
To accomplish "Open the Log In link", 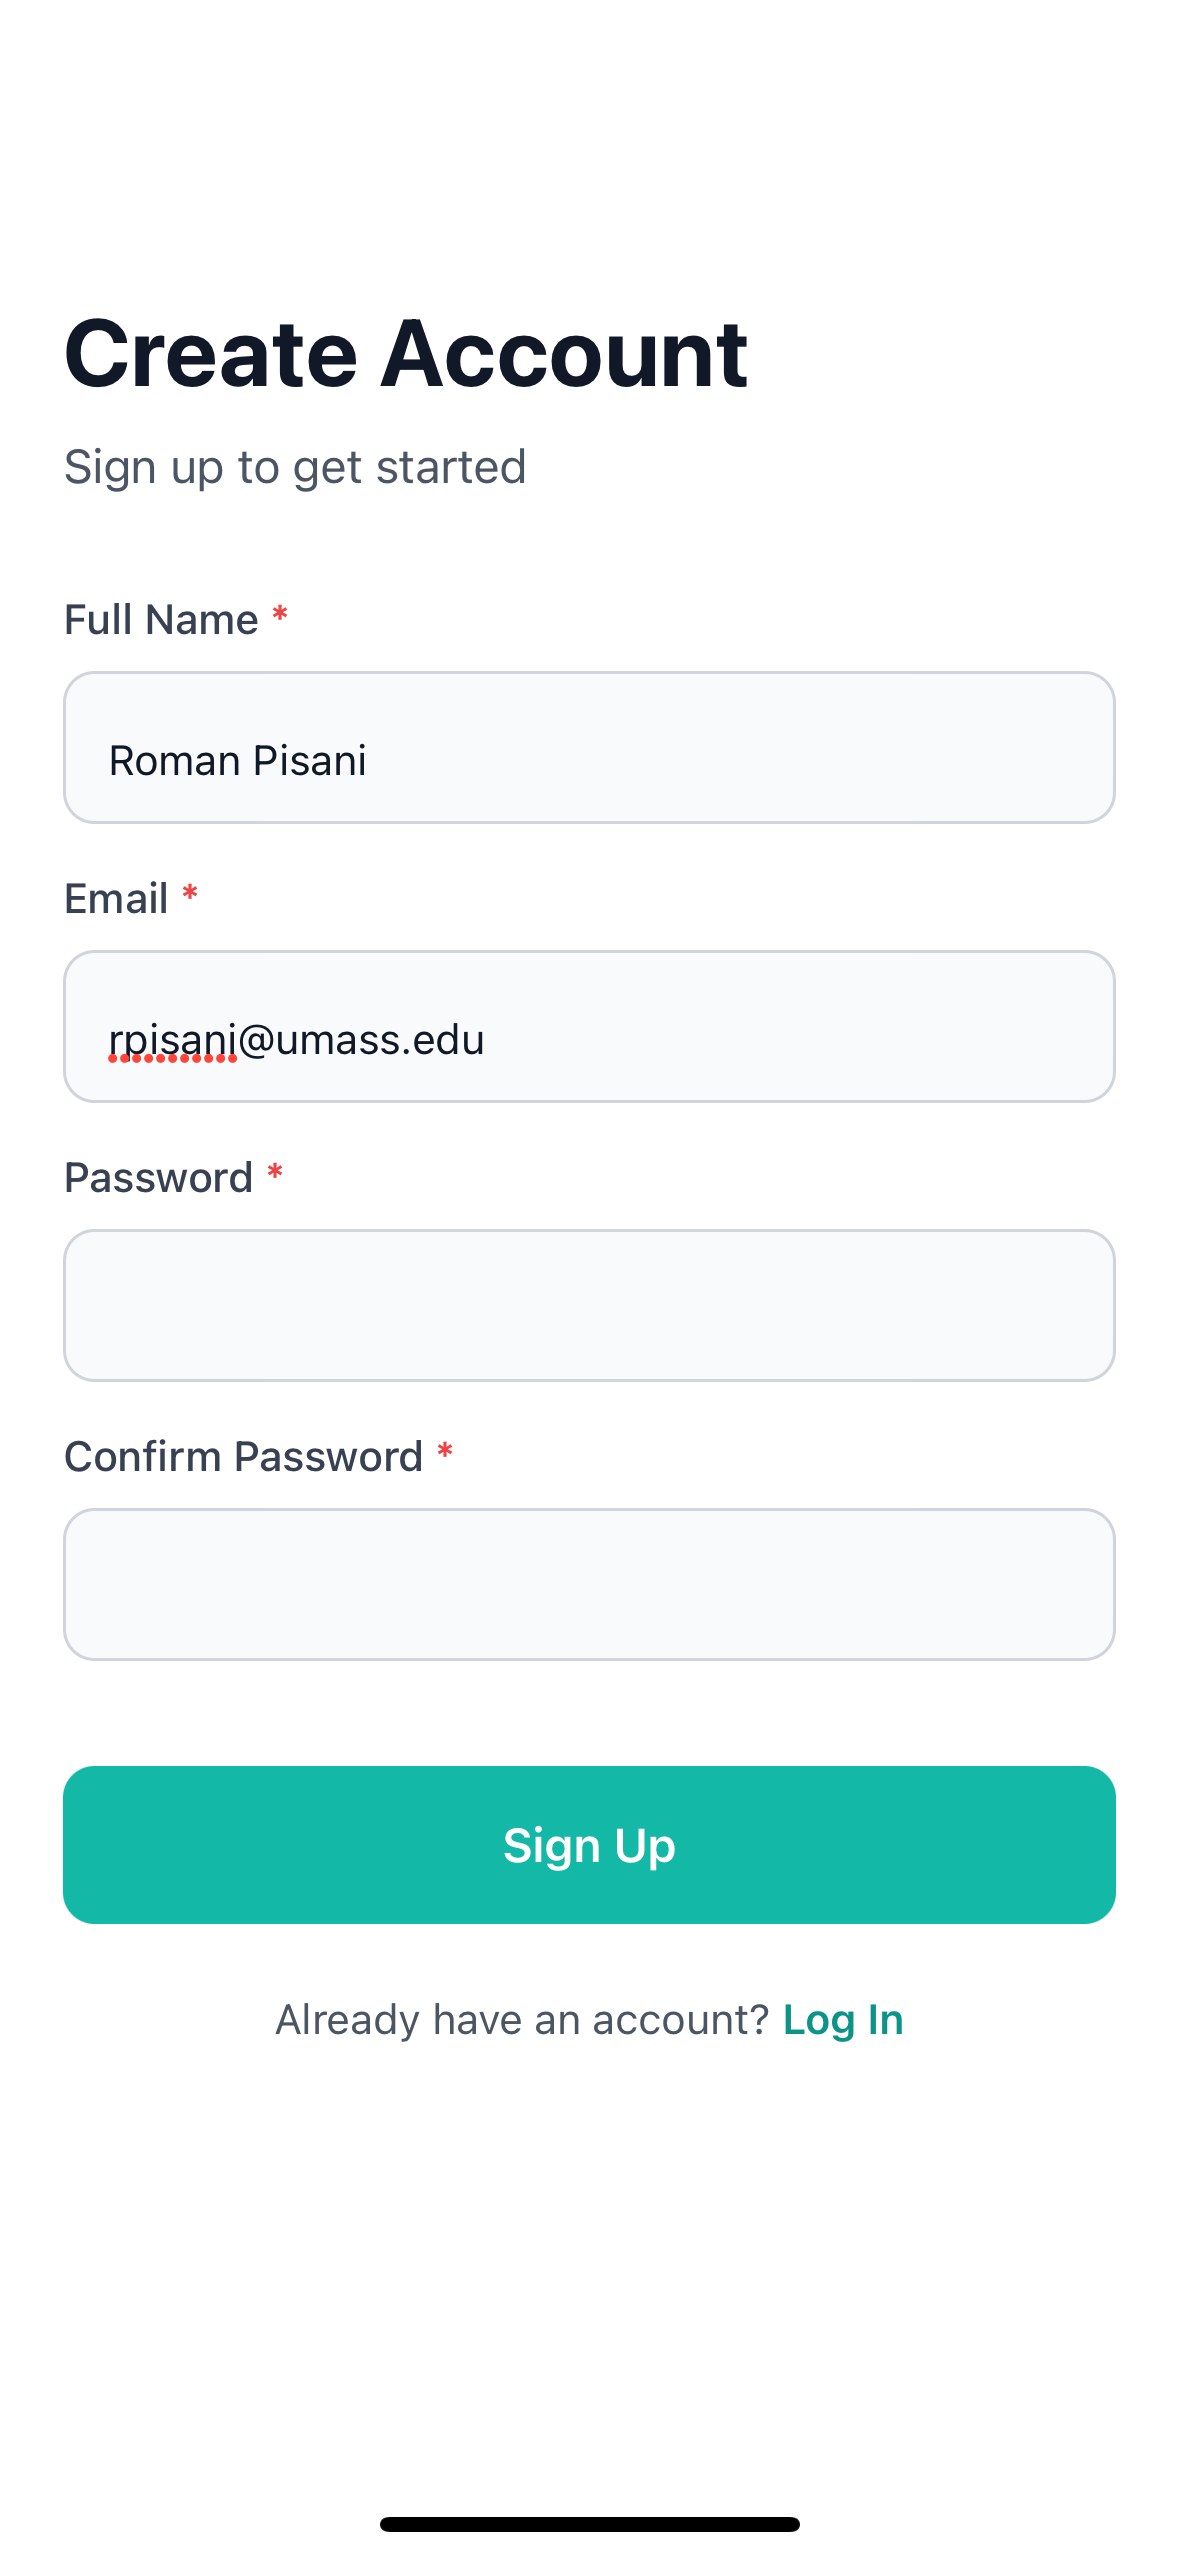I will 843,2020.
